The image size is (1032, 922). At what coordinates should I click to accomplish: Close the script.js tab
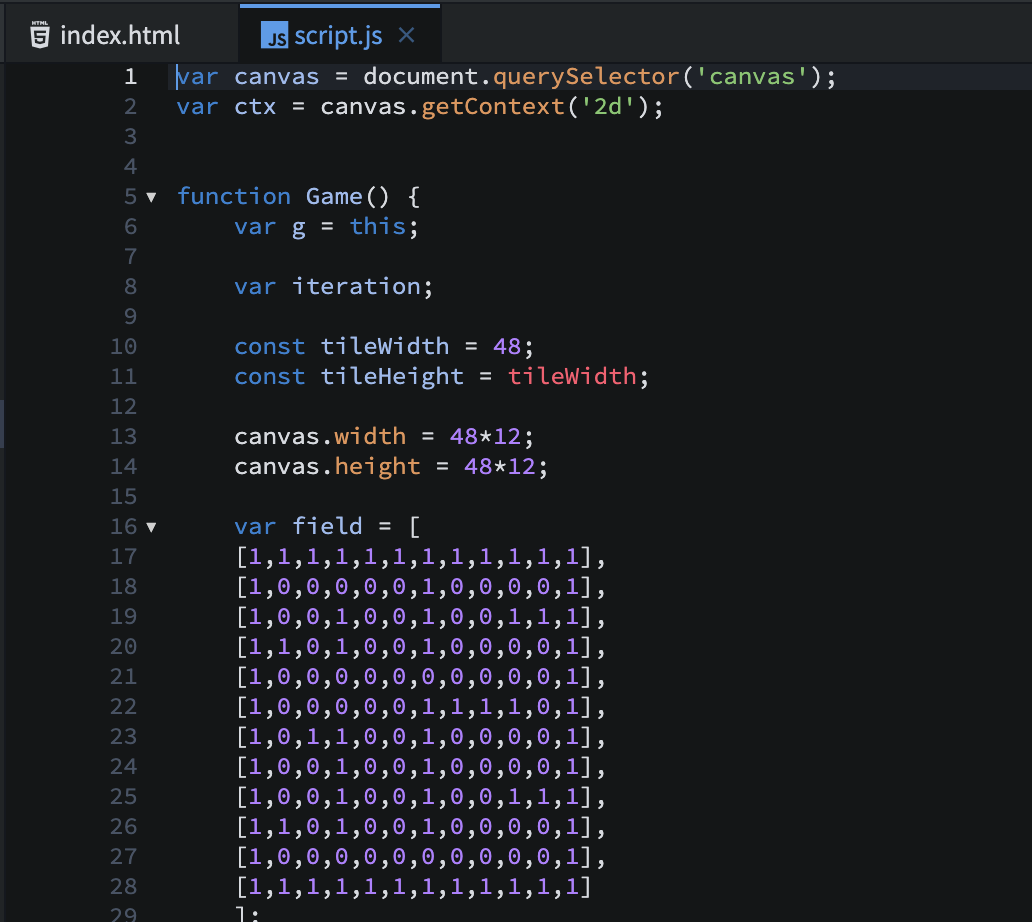click(x=406, y=33)
